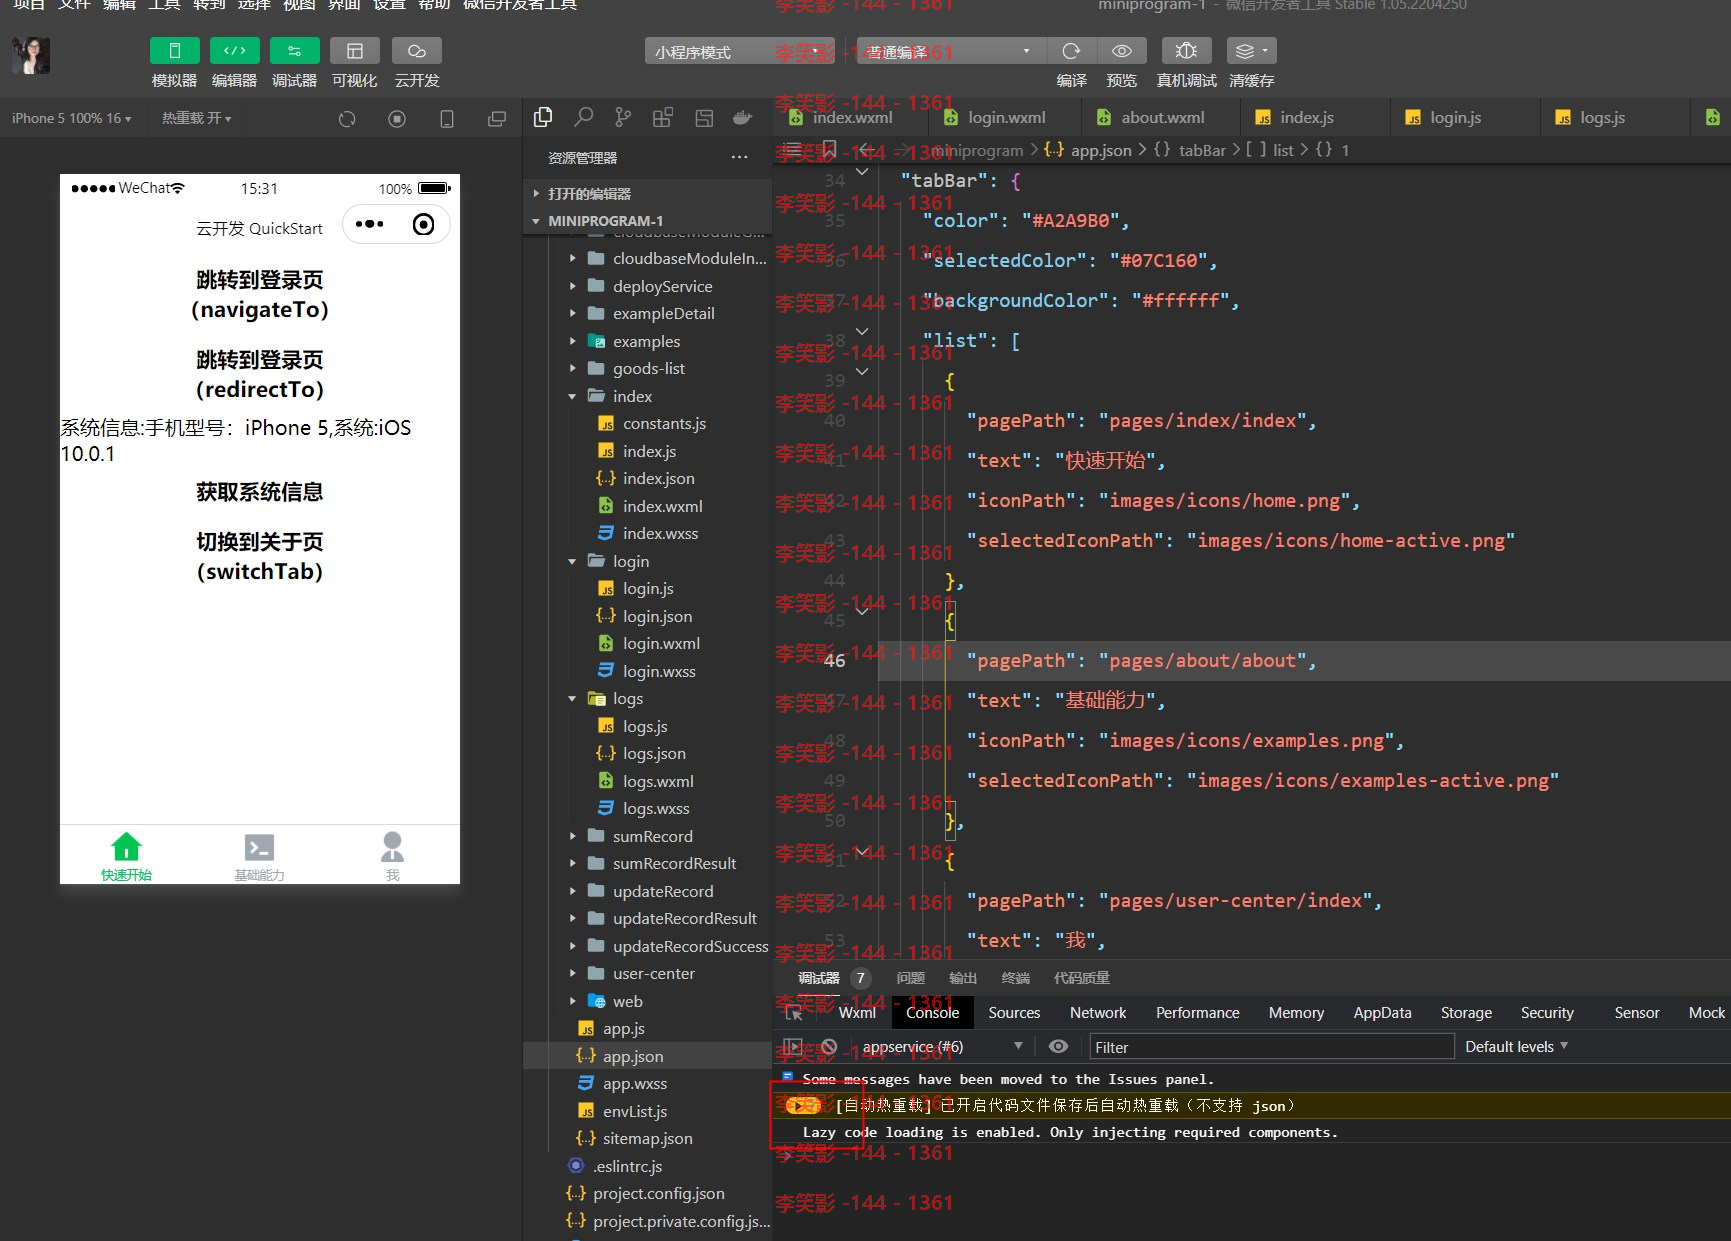Click the user avatar thumbnail
Image resolution: width=1731 pixels, height=1241 pixels.
coord(31,55)
